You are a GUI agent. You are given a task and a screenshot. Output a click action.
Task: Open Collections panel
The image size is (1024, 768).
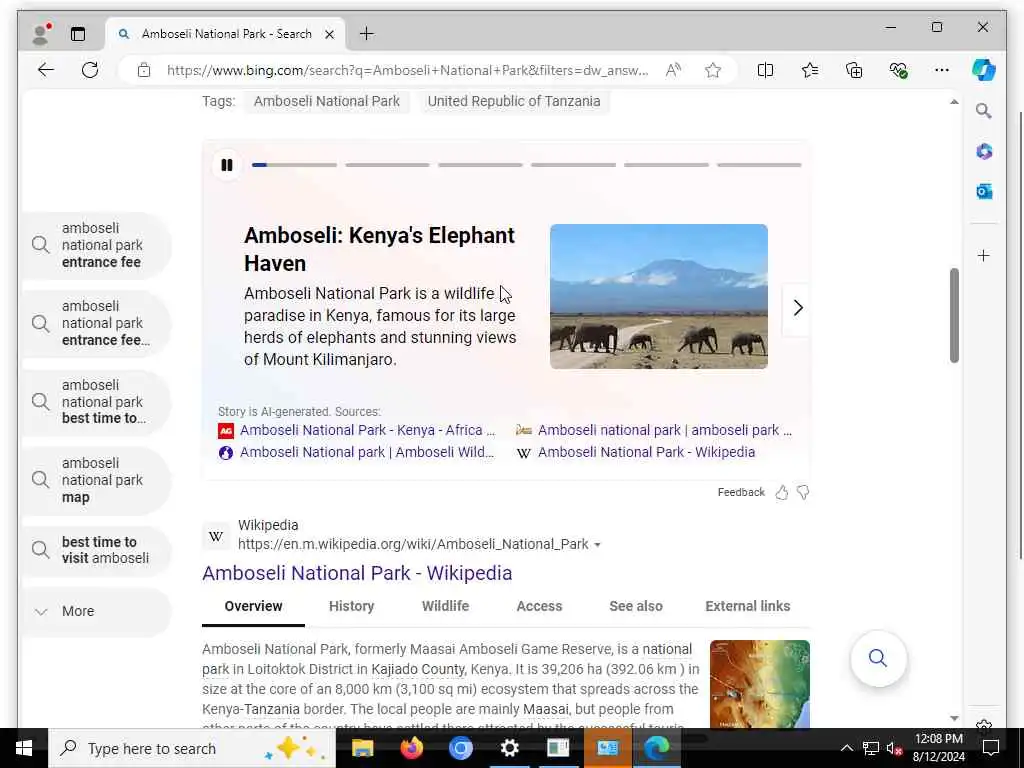(854, 70)
